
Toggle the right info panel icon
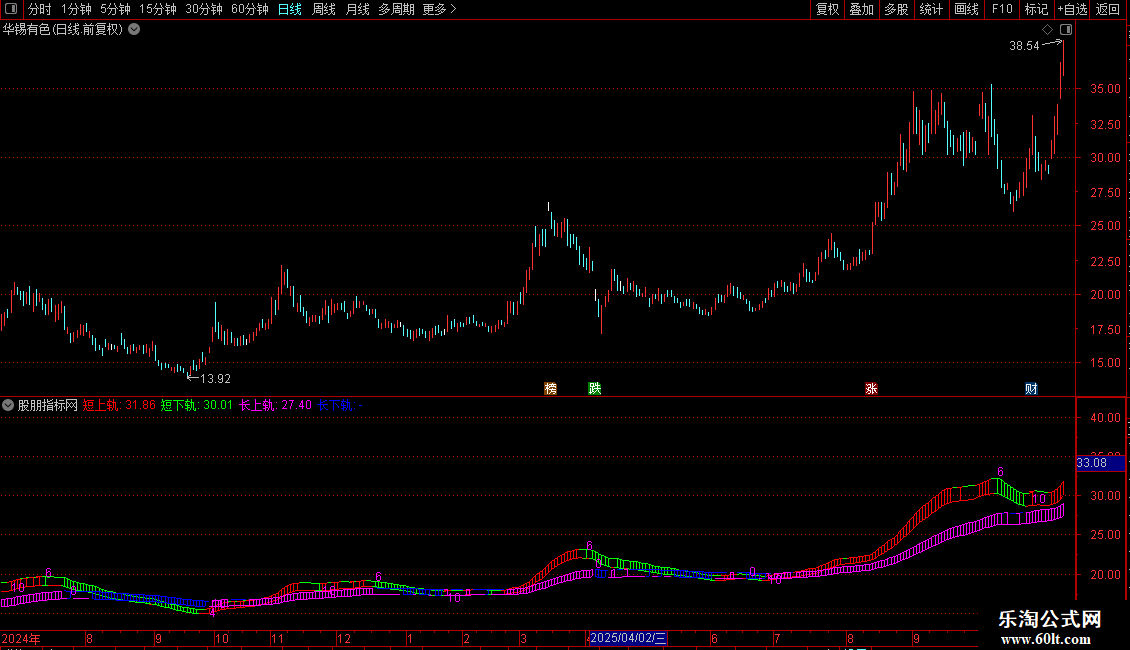1066,30
